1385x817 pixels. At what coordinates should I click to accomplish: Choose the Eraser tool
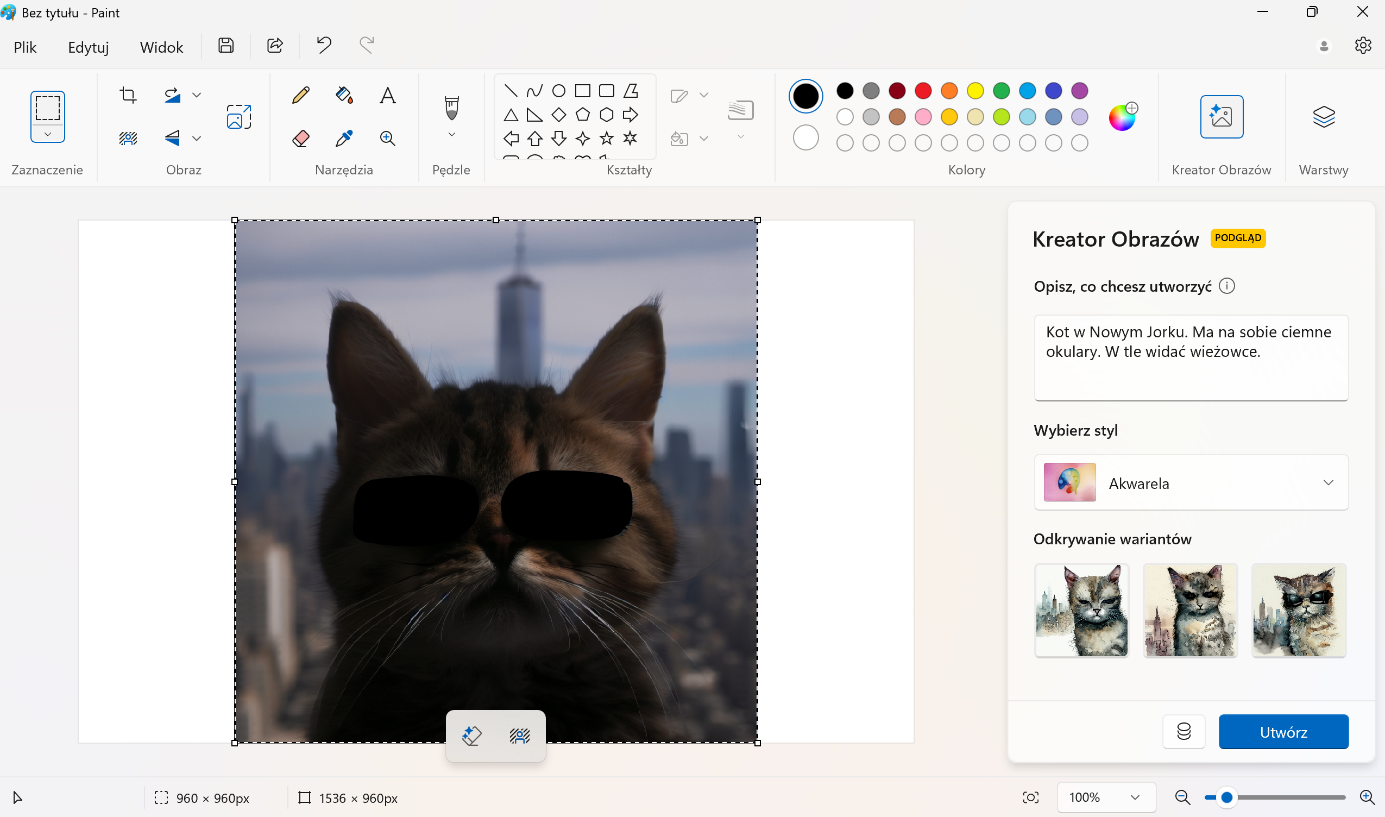300,139
